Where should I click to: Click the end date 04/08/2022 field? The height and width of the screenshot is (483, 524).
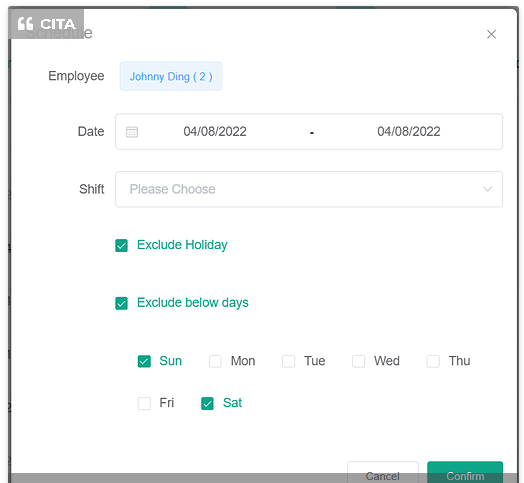(x=409, y=132)
